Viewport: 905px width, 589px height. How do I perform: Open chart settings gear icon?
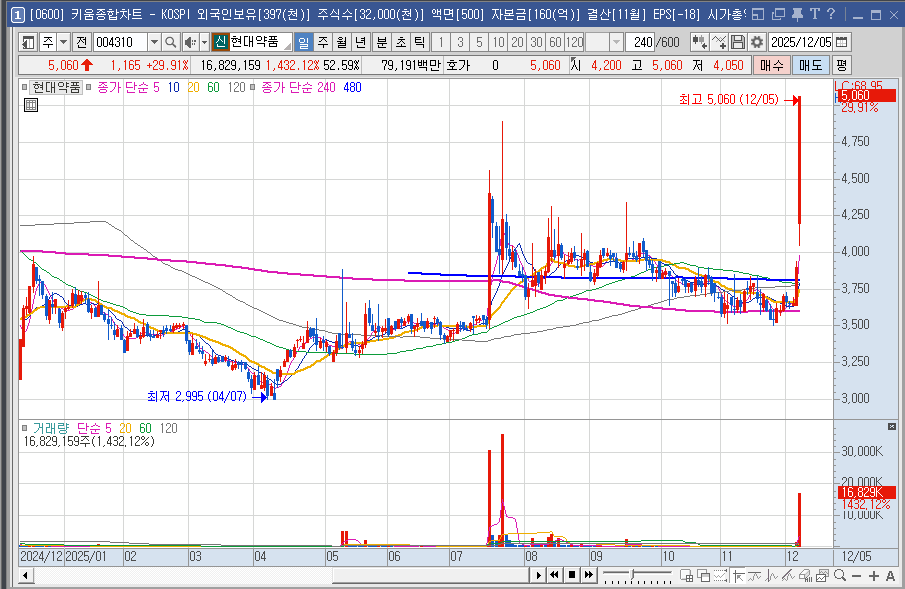(757, 42)
